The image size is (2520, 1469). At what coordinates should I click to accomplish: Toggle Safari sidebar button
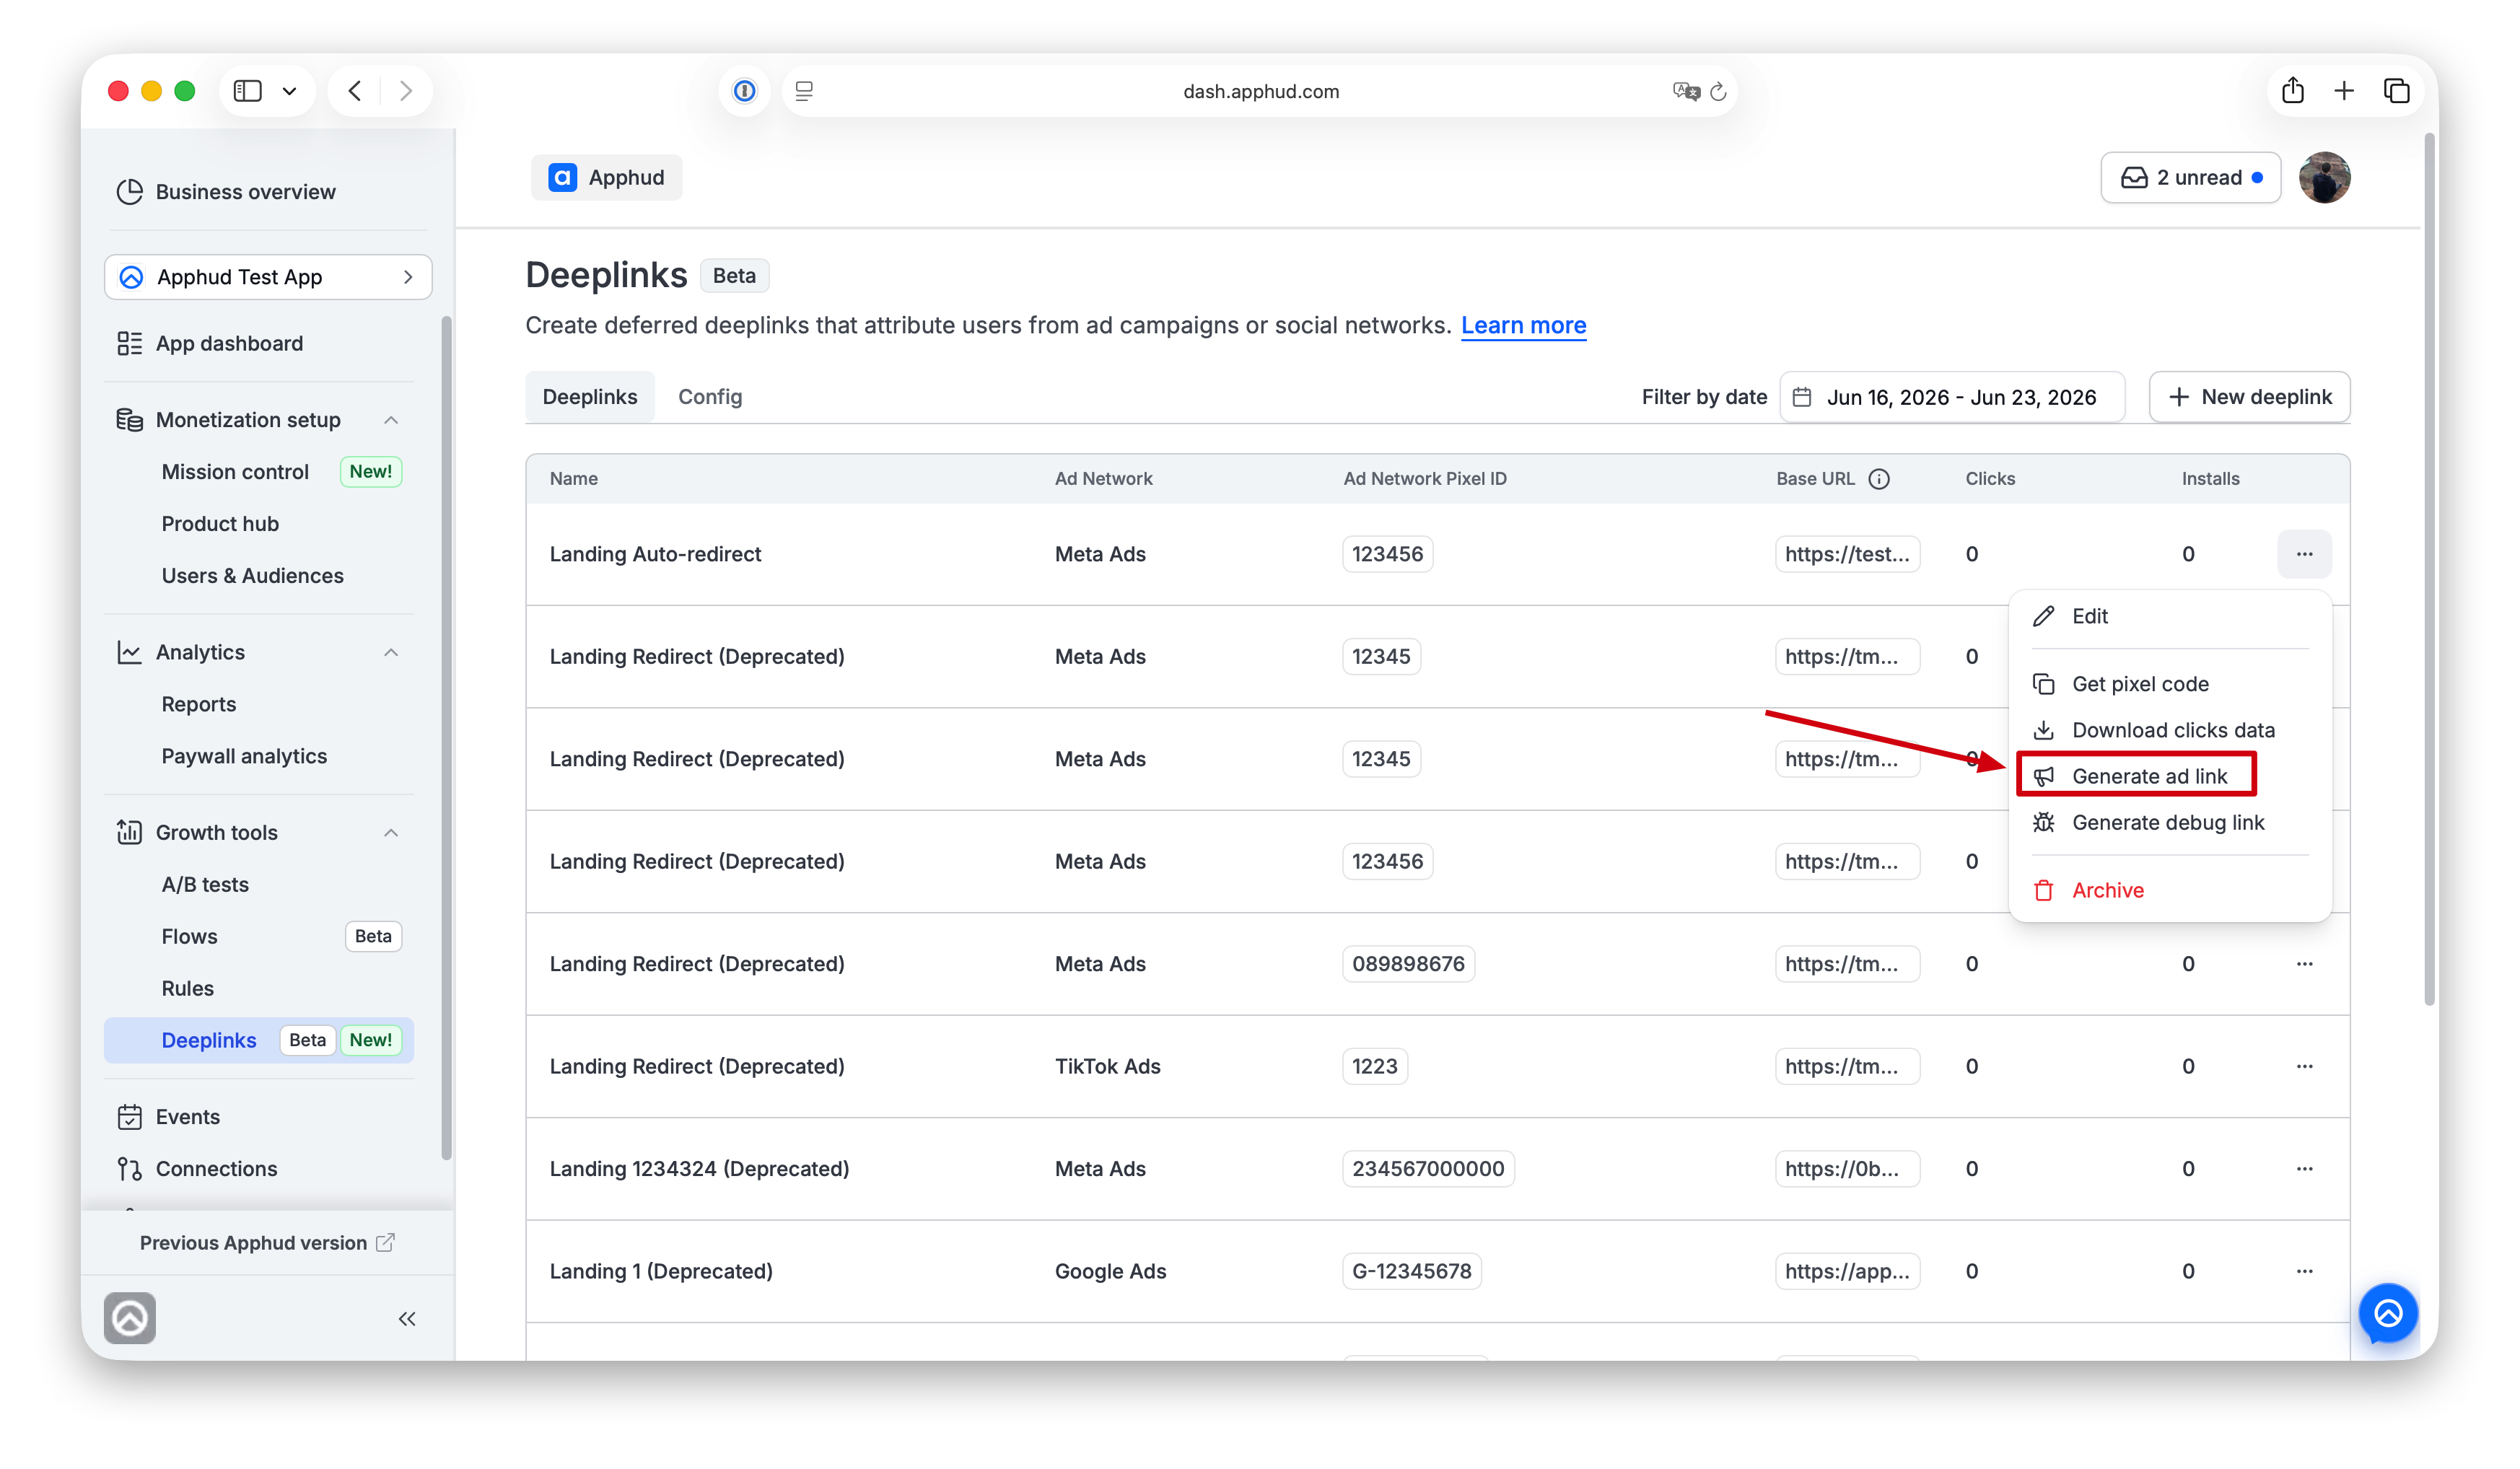pos(247,91)
